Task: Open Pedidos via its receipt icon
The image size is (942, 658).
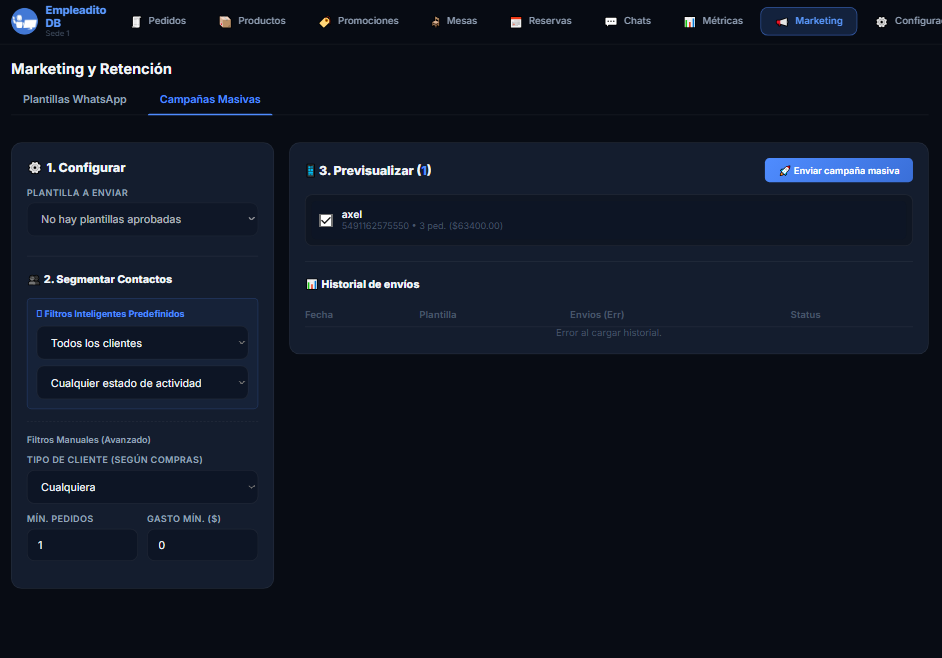Action: coord(136,22)
